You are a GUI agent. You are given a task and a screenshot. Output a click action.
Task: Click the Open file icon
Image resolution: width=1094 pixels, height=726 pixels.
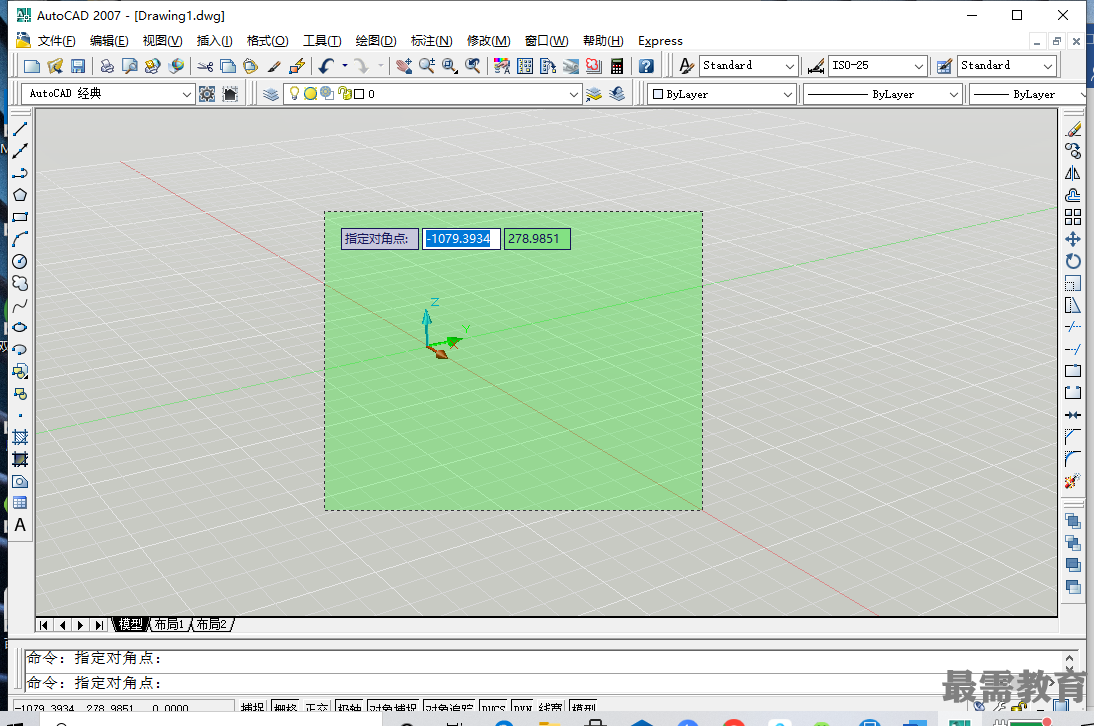55,66
